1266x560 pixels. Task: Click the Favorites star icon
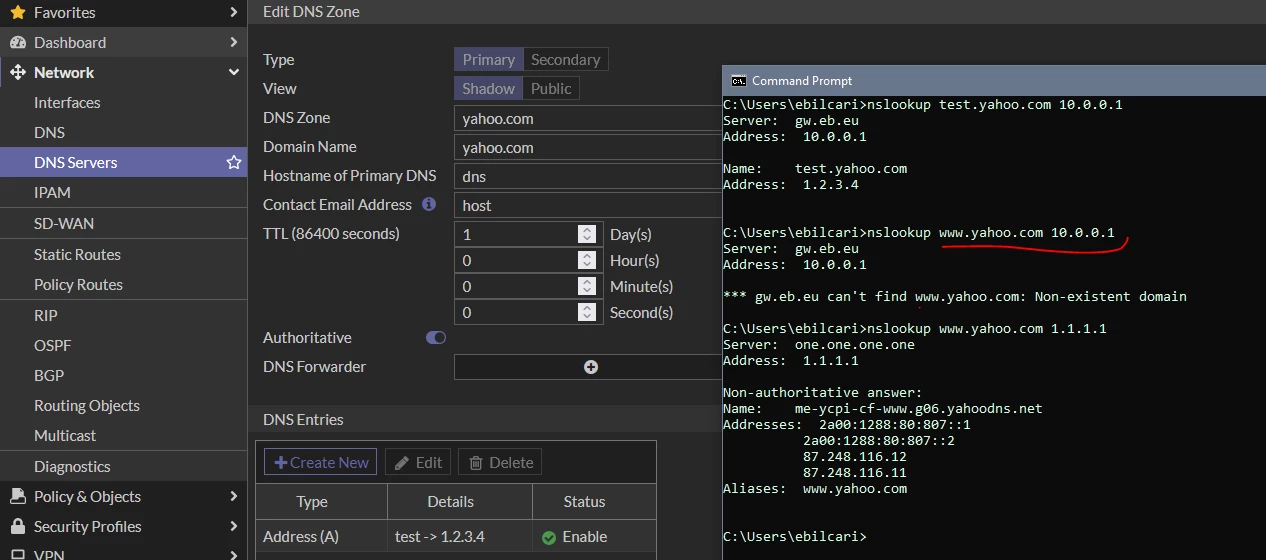click(17, 13)
